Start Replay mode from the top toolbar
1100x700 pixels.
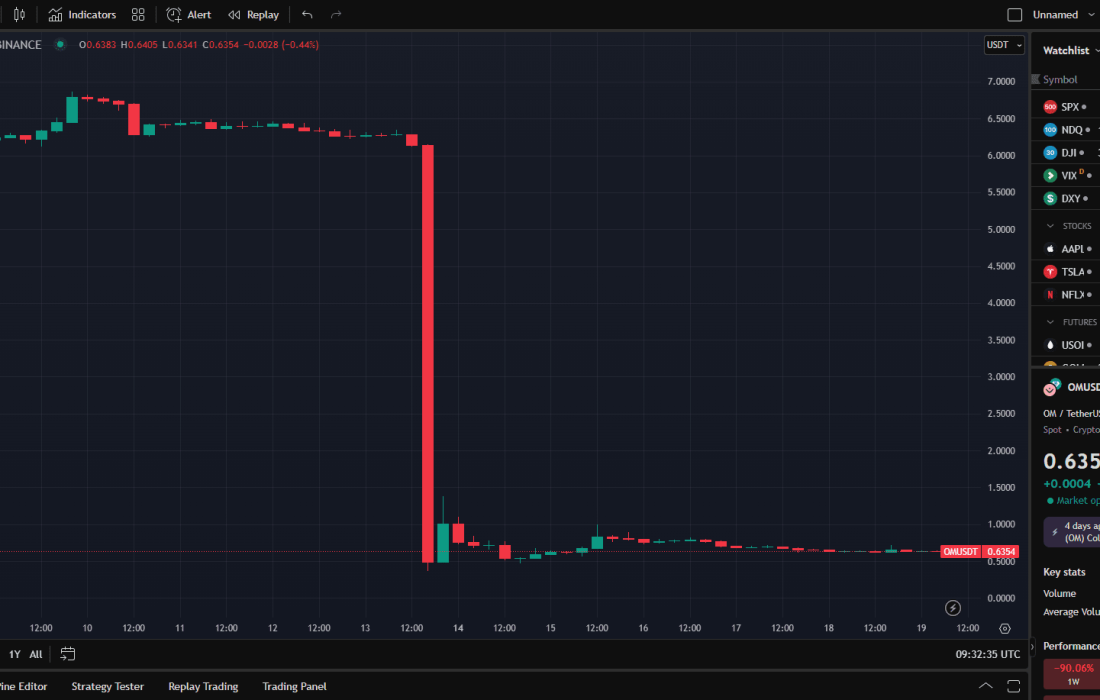(253, 14)
